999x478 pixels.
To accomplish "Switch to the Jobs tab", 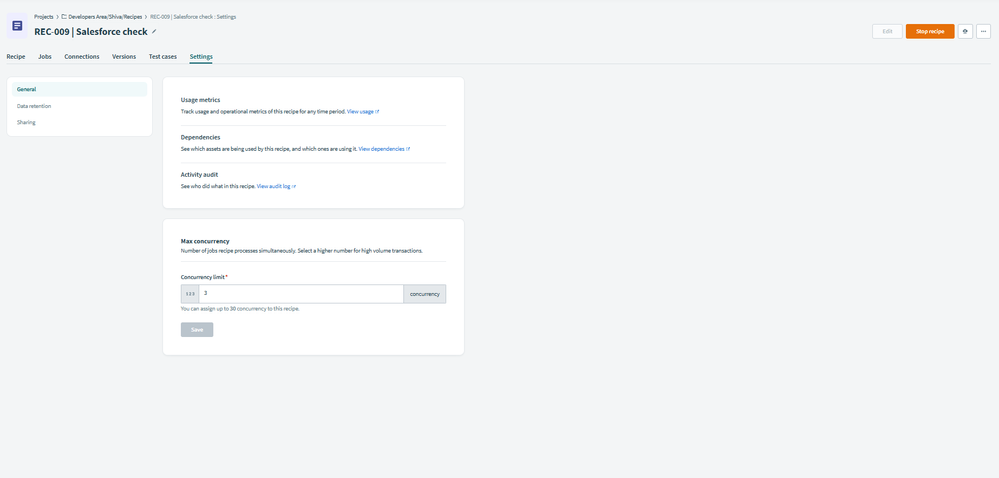I will click(45, 57).
